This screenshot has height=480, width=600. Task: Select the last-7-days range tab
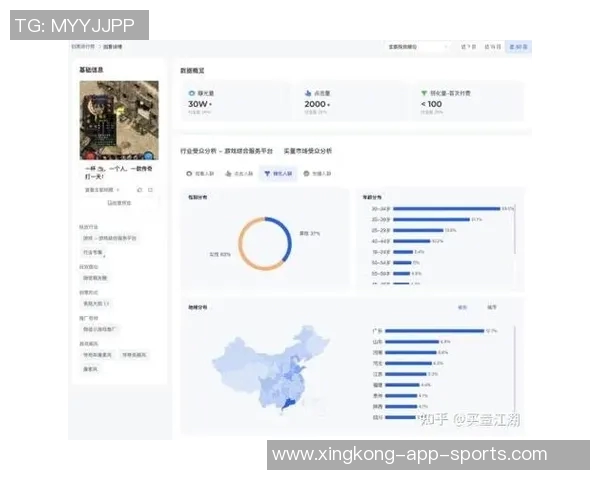point(468,47)
